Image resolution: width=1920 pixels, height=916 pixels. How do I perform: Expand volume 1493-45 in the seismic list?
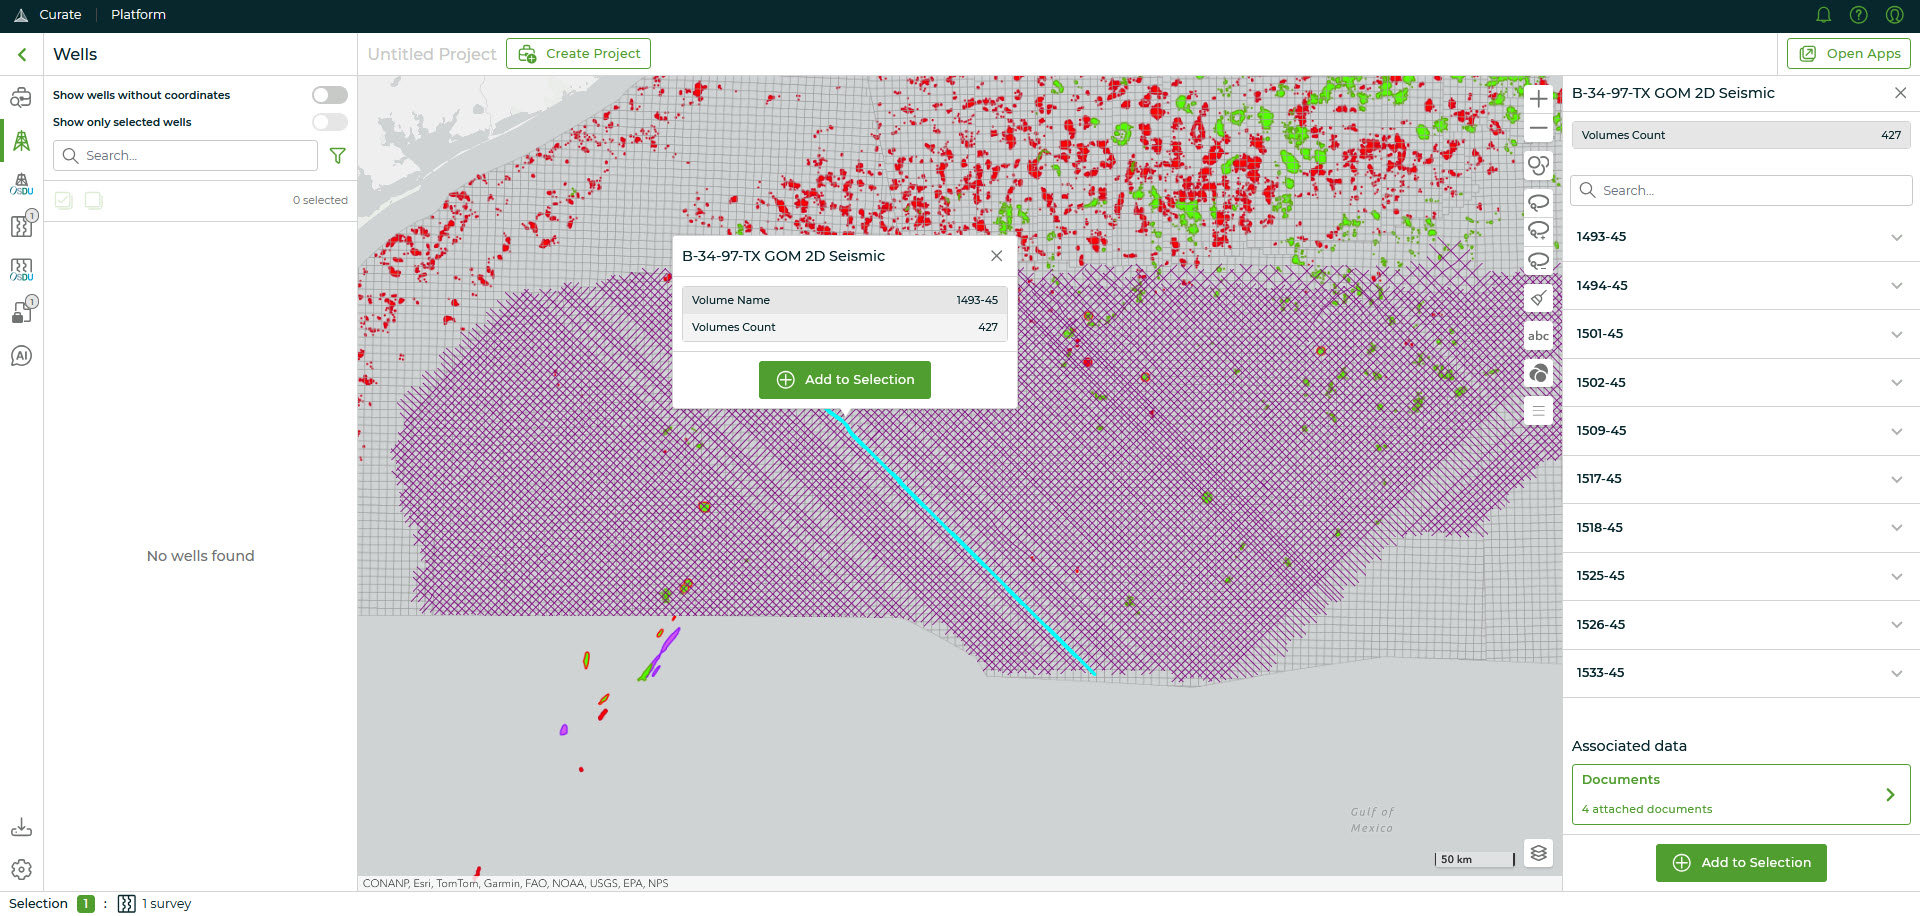tap(1897, 237)
